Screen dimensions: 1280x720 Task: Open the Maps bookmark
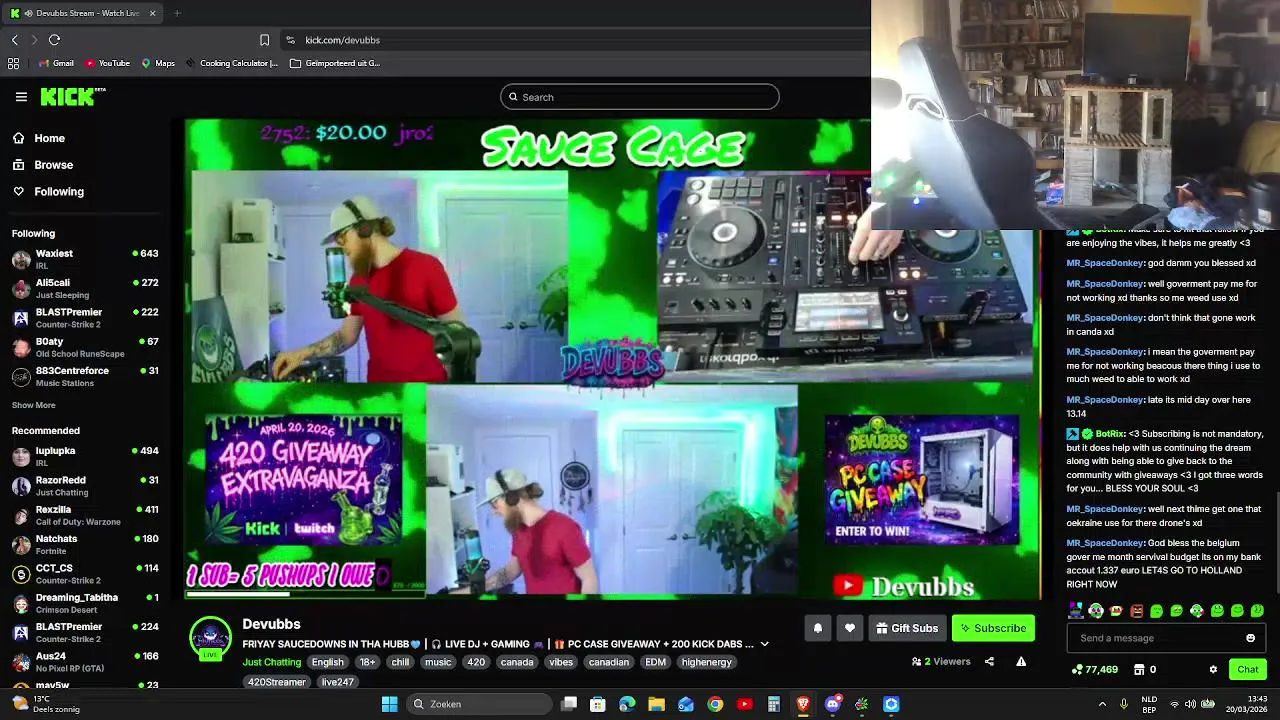click(x=158, y=63)
